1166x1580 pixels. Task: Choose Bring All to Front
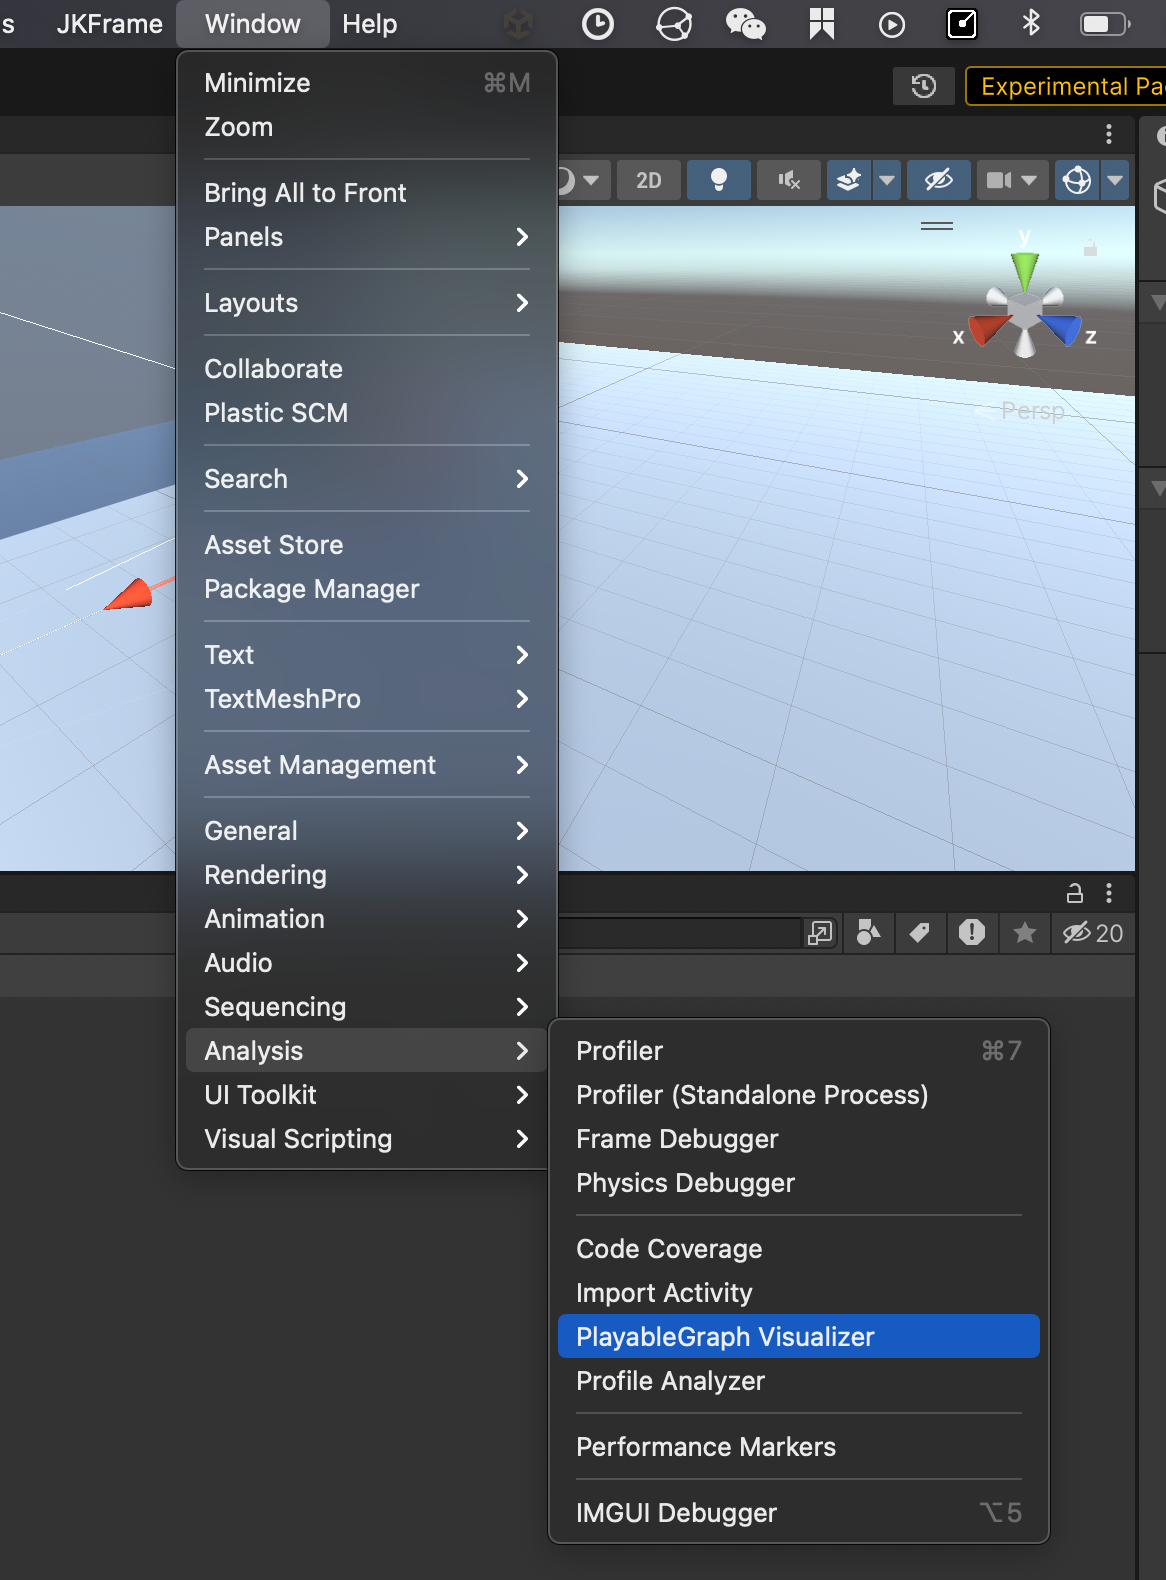[367, 193]
